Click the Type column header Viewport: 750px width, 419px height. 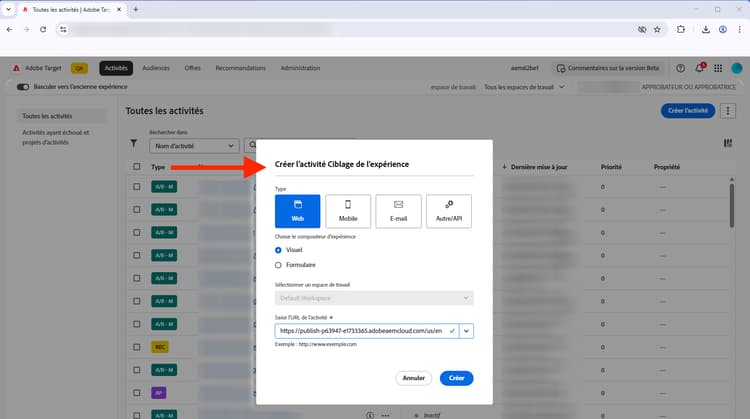tap(158, 167)
